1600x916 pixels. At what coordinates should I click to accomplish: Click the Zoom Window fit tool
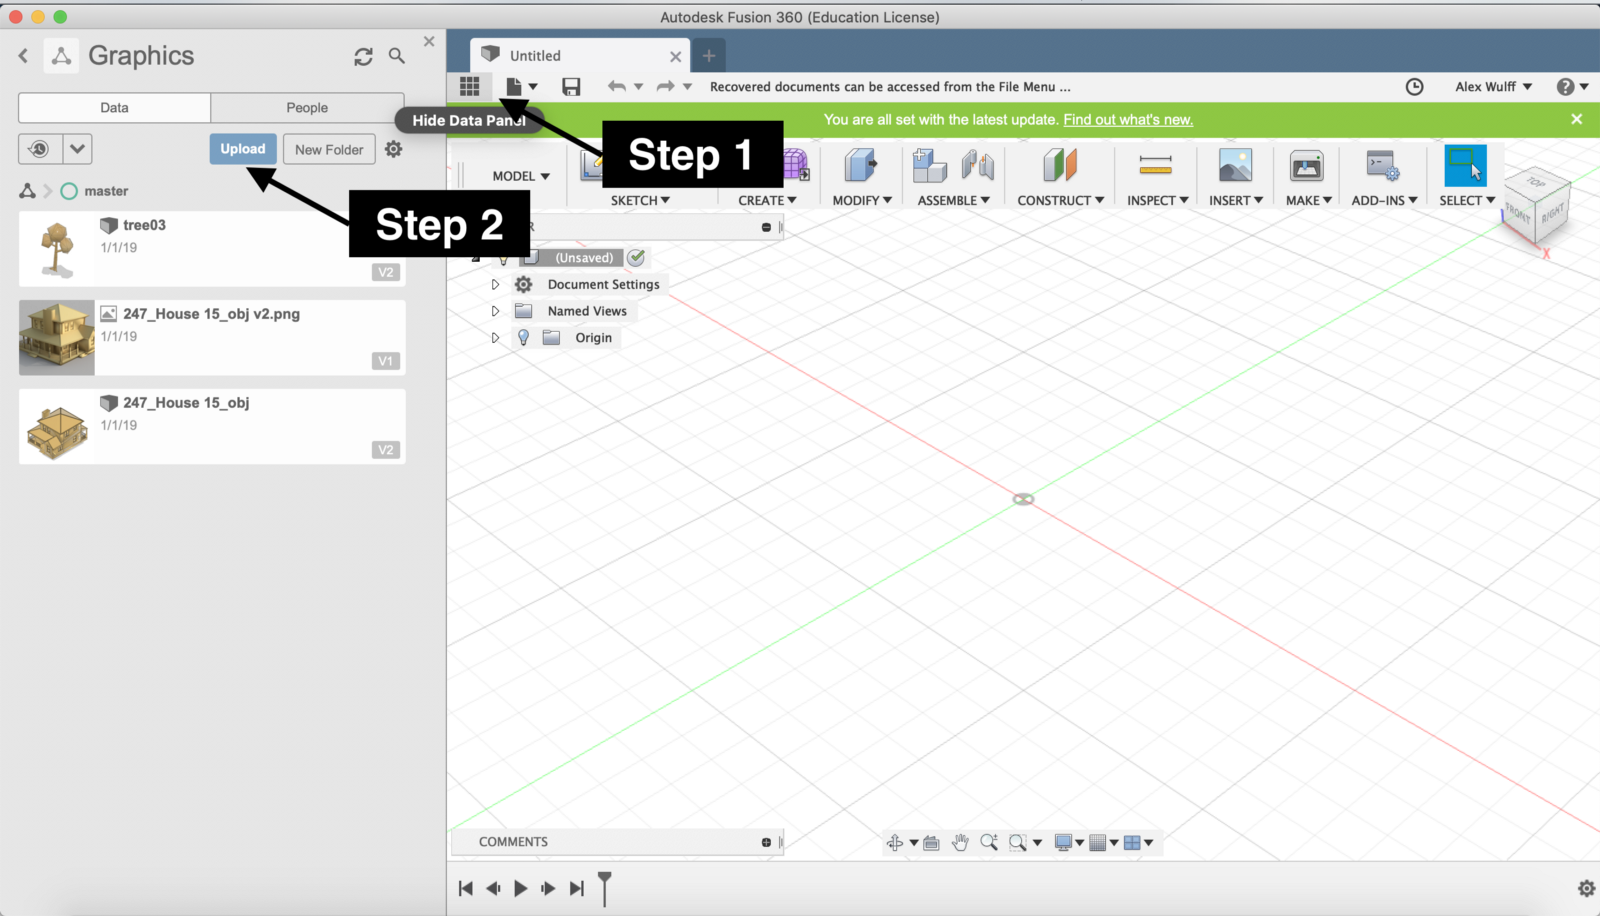tap(1018, 843)
